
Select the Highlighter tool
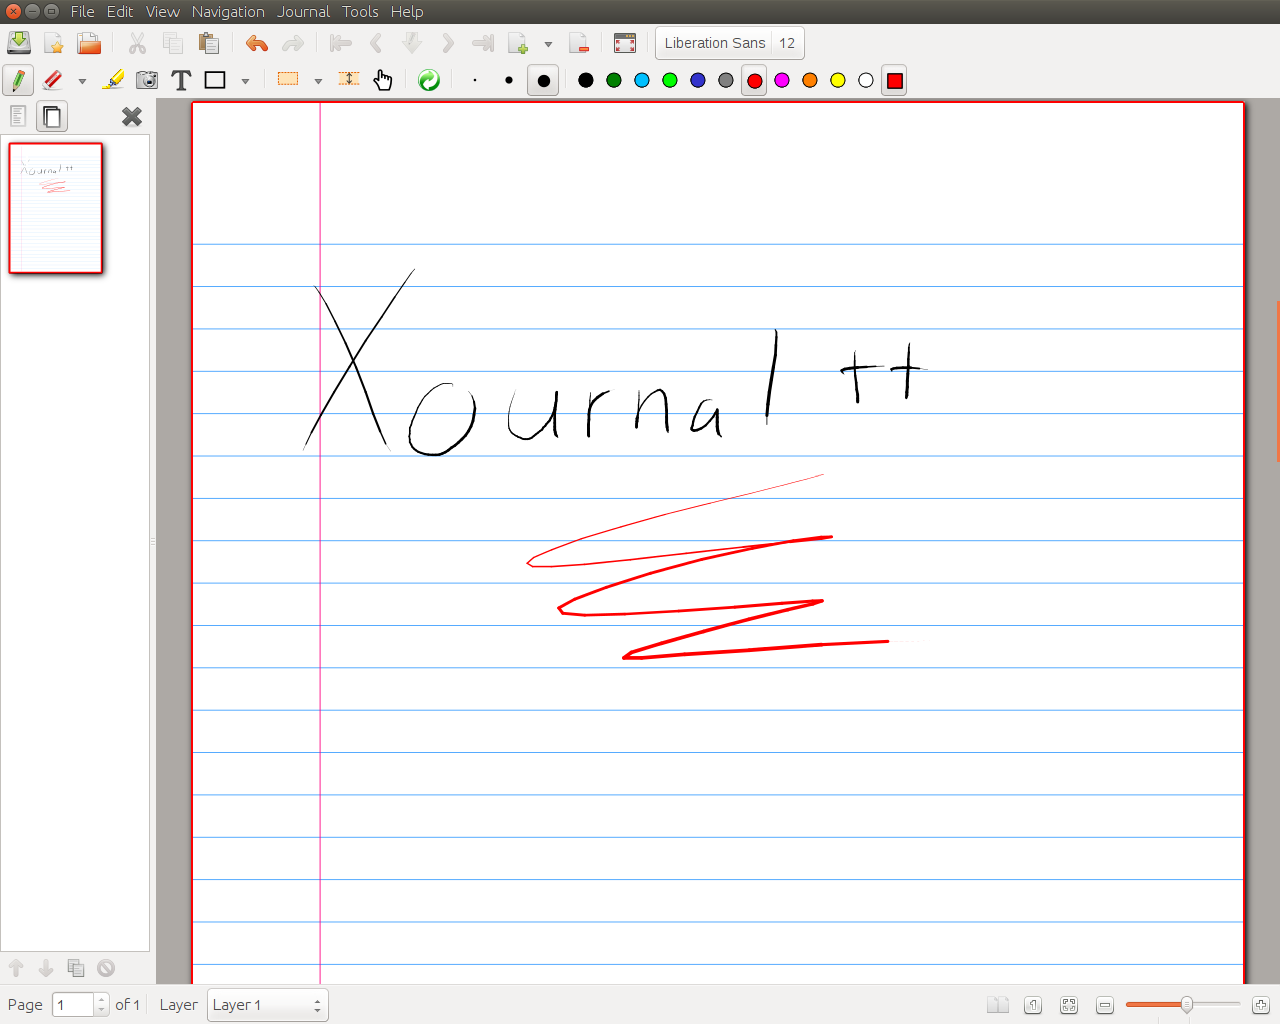114,80
